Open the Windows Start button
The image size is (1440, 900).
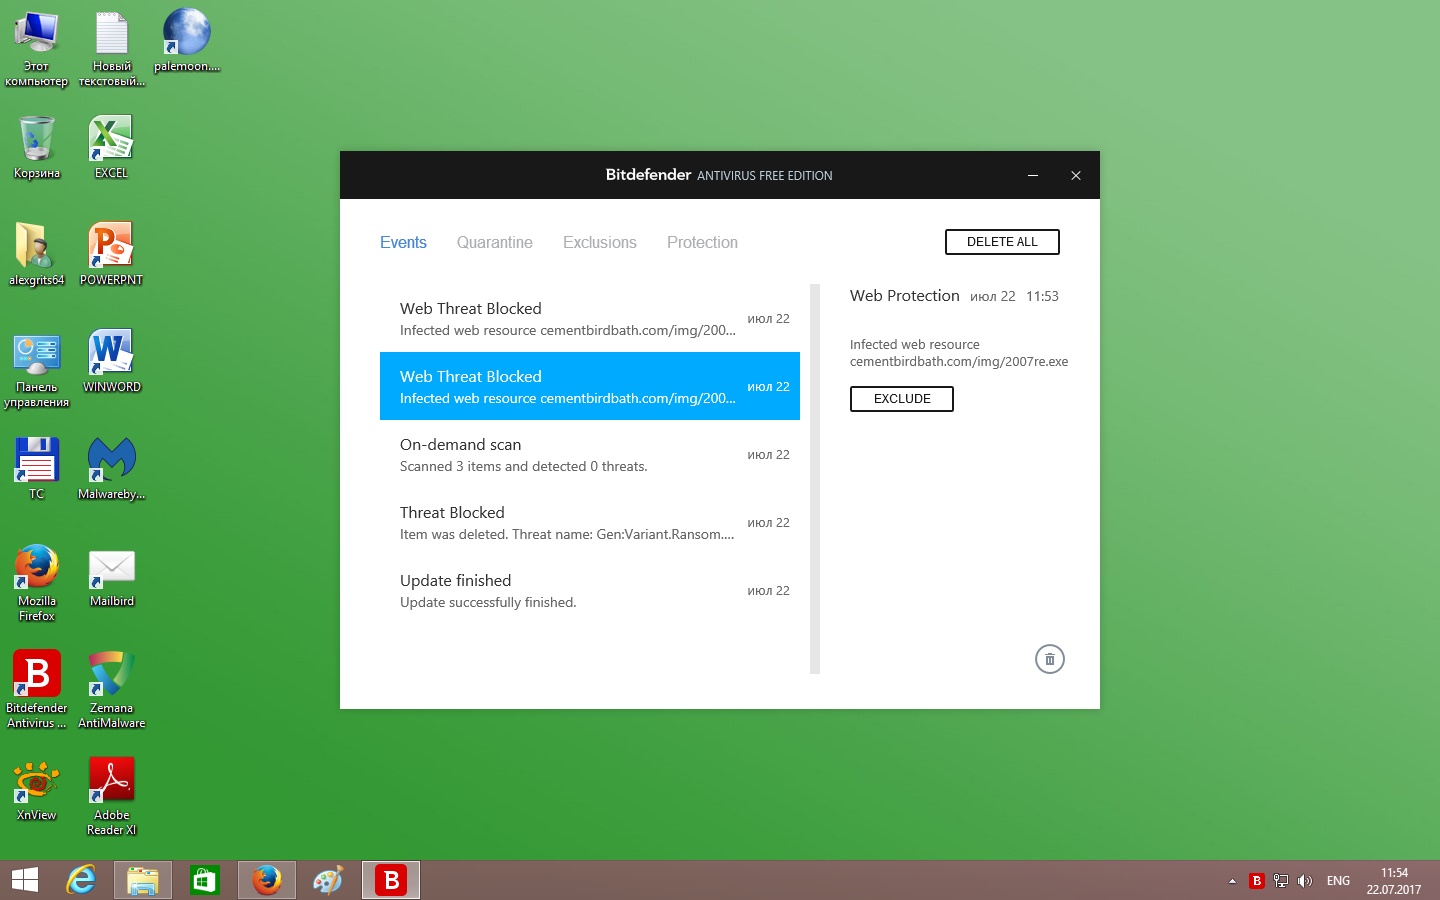point(25,880)
